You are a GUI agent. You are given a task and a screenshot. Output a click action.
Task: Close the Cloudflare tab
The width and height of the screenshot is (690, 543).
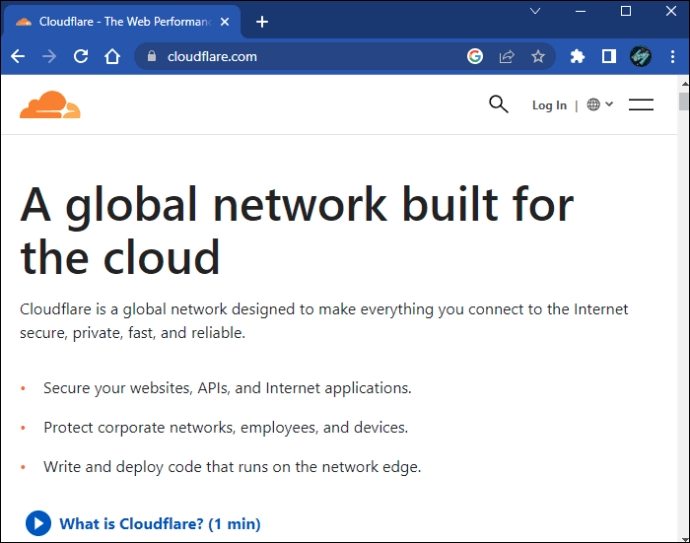pyautogui.click(x=224, y=22)
